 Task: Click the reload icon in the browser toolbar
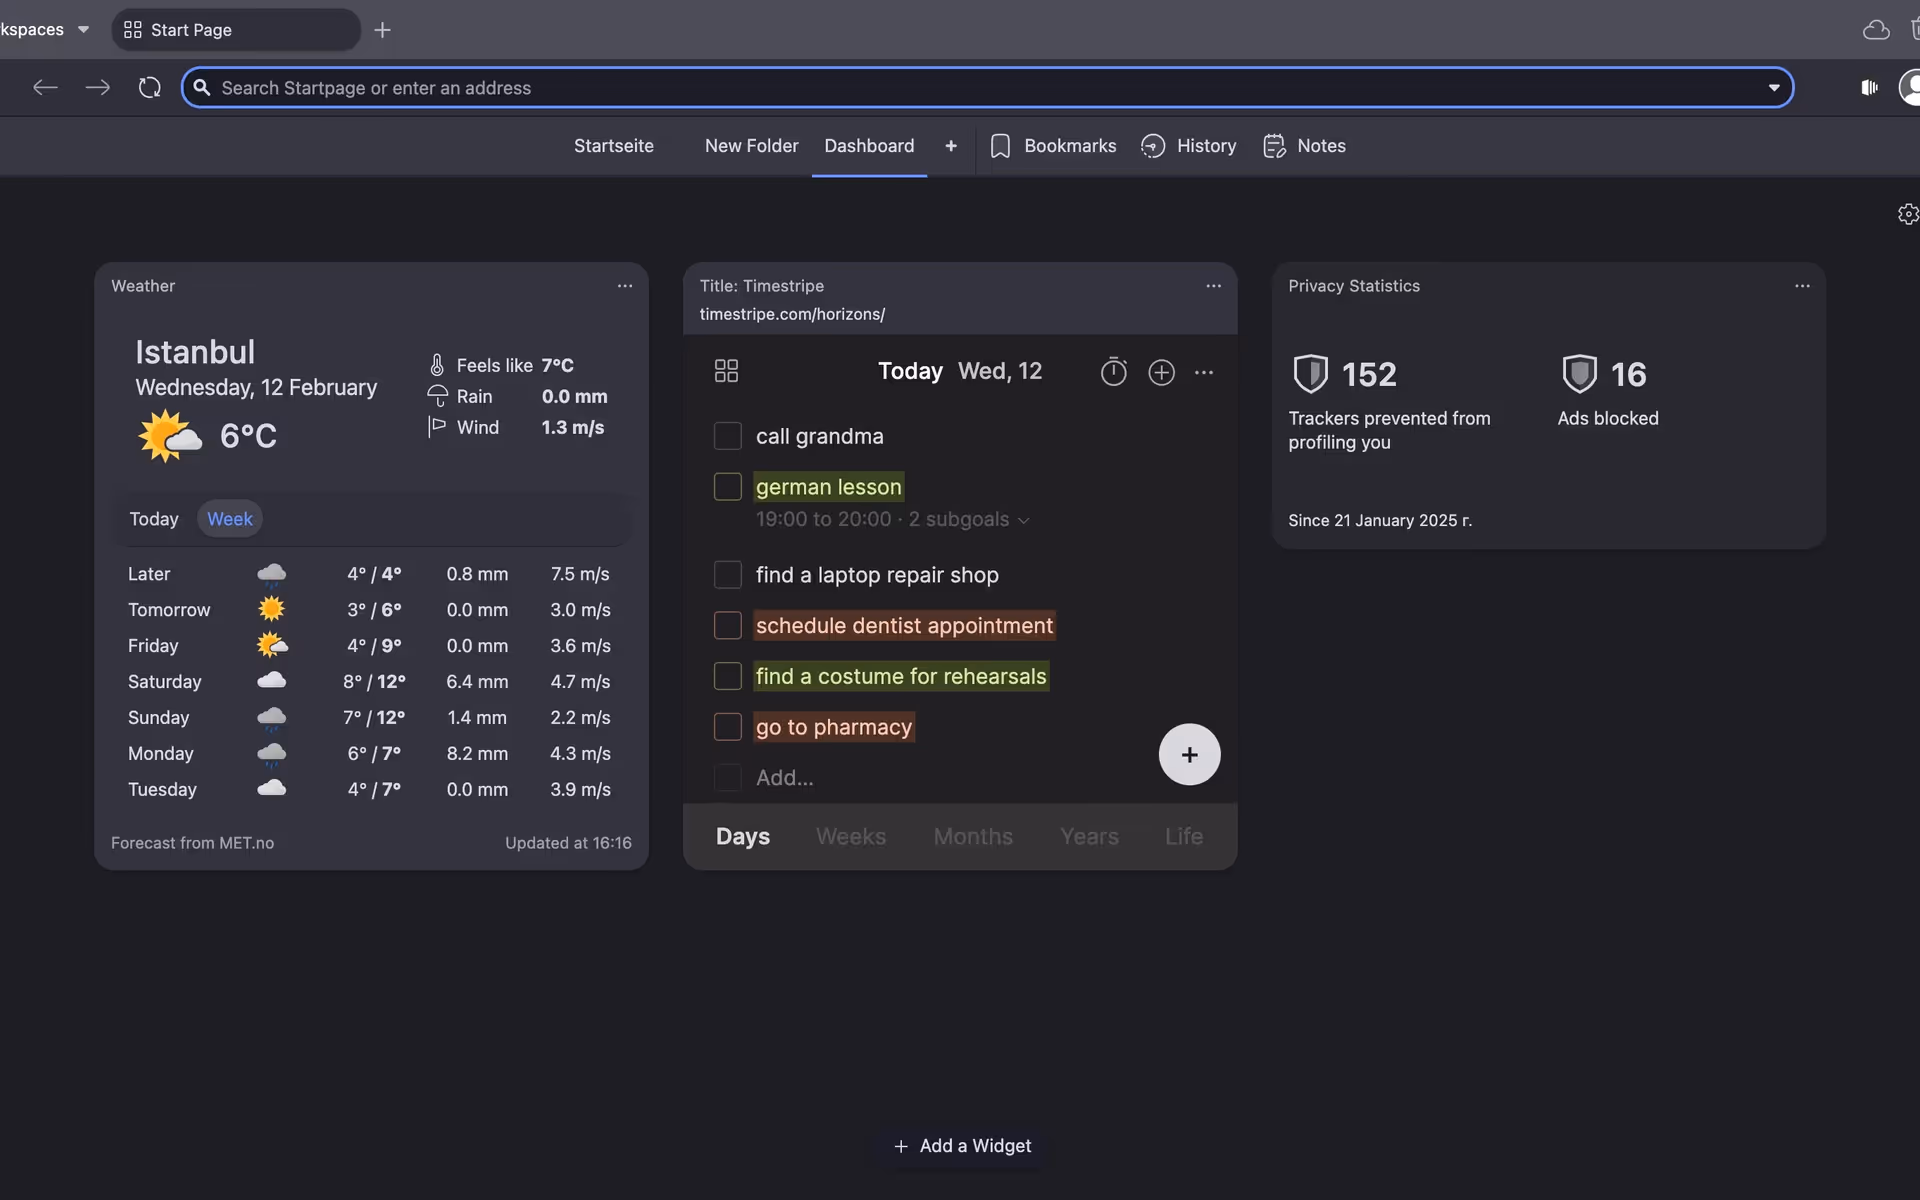point(148,87)
